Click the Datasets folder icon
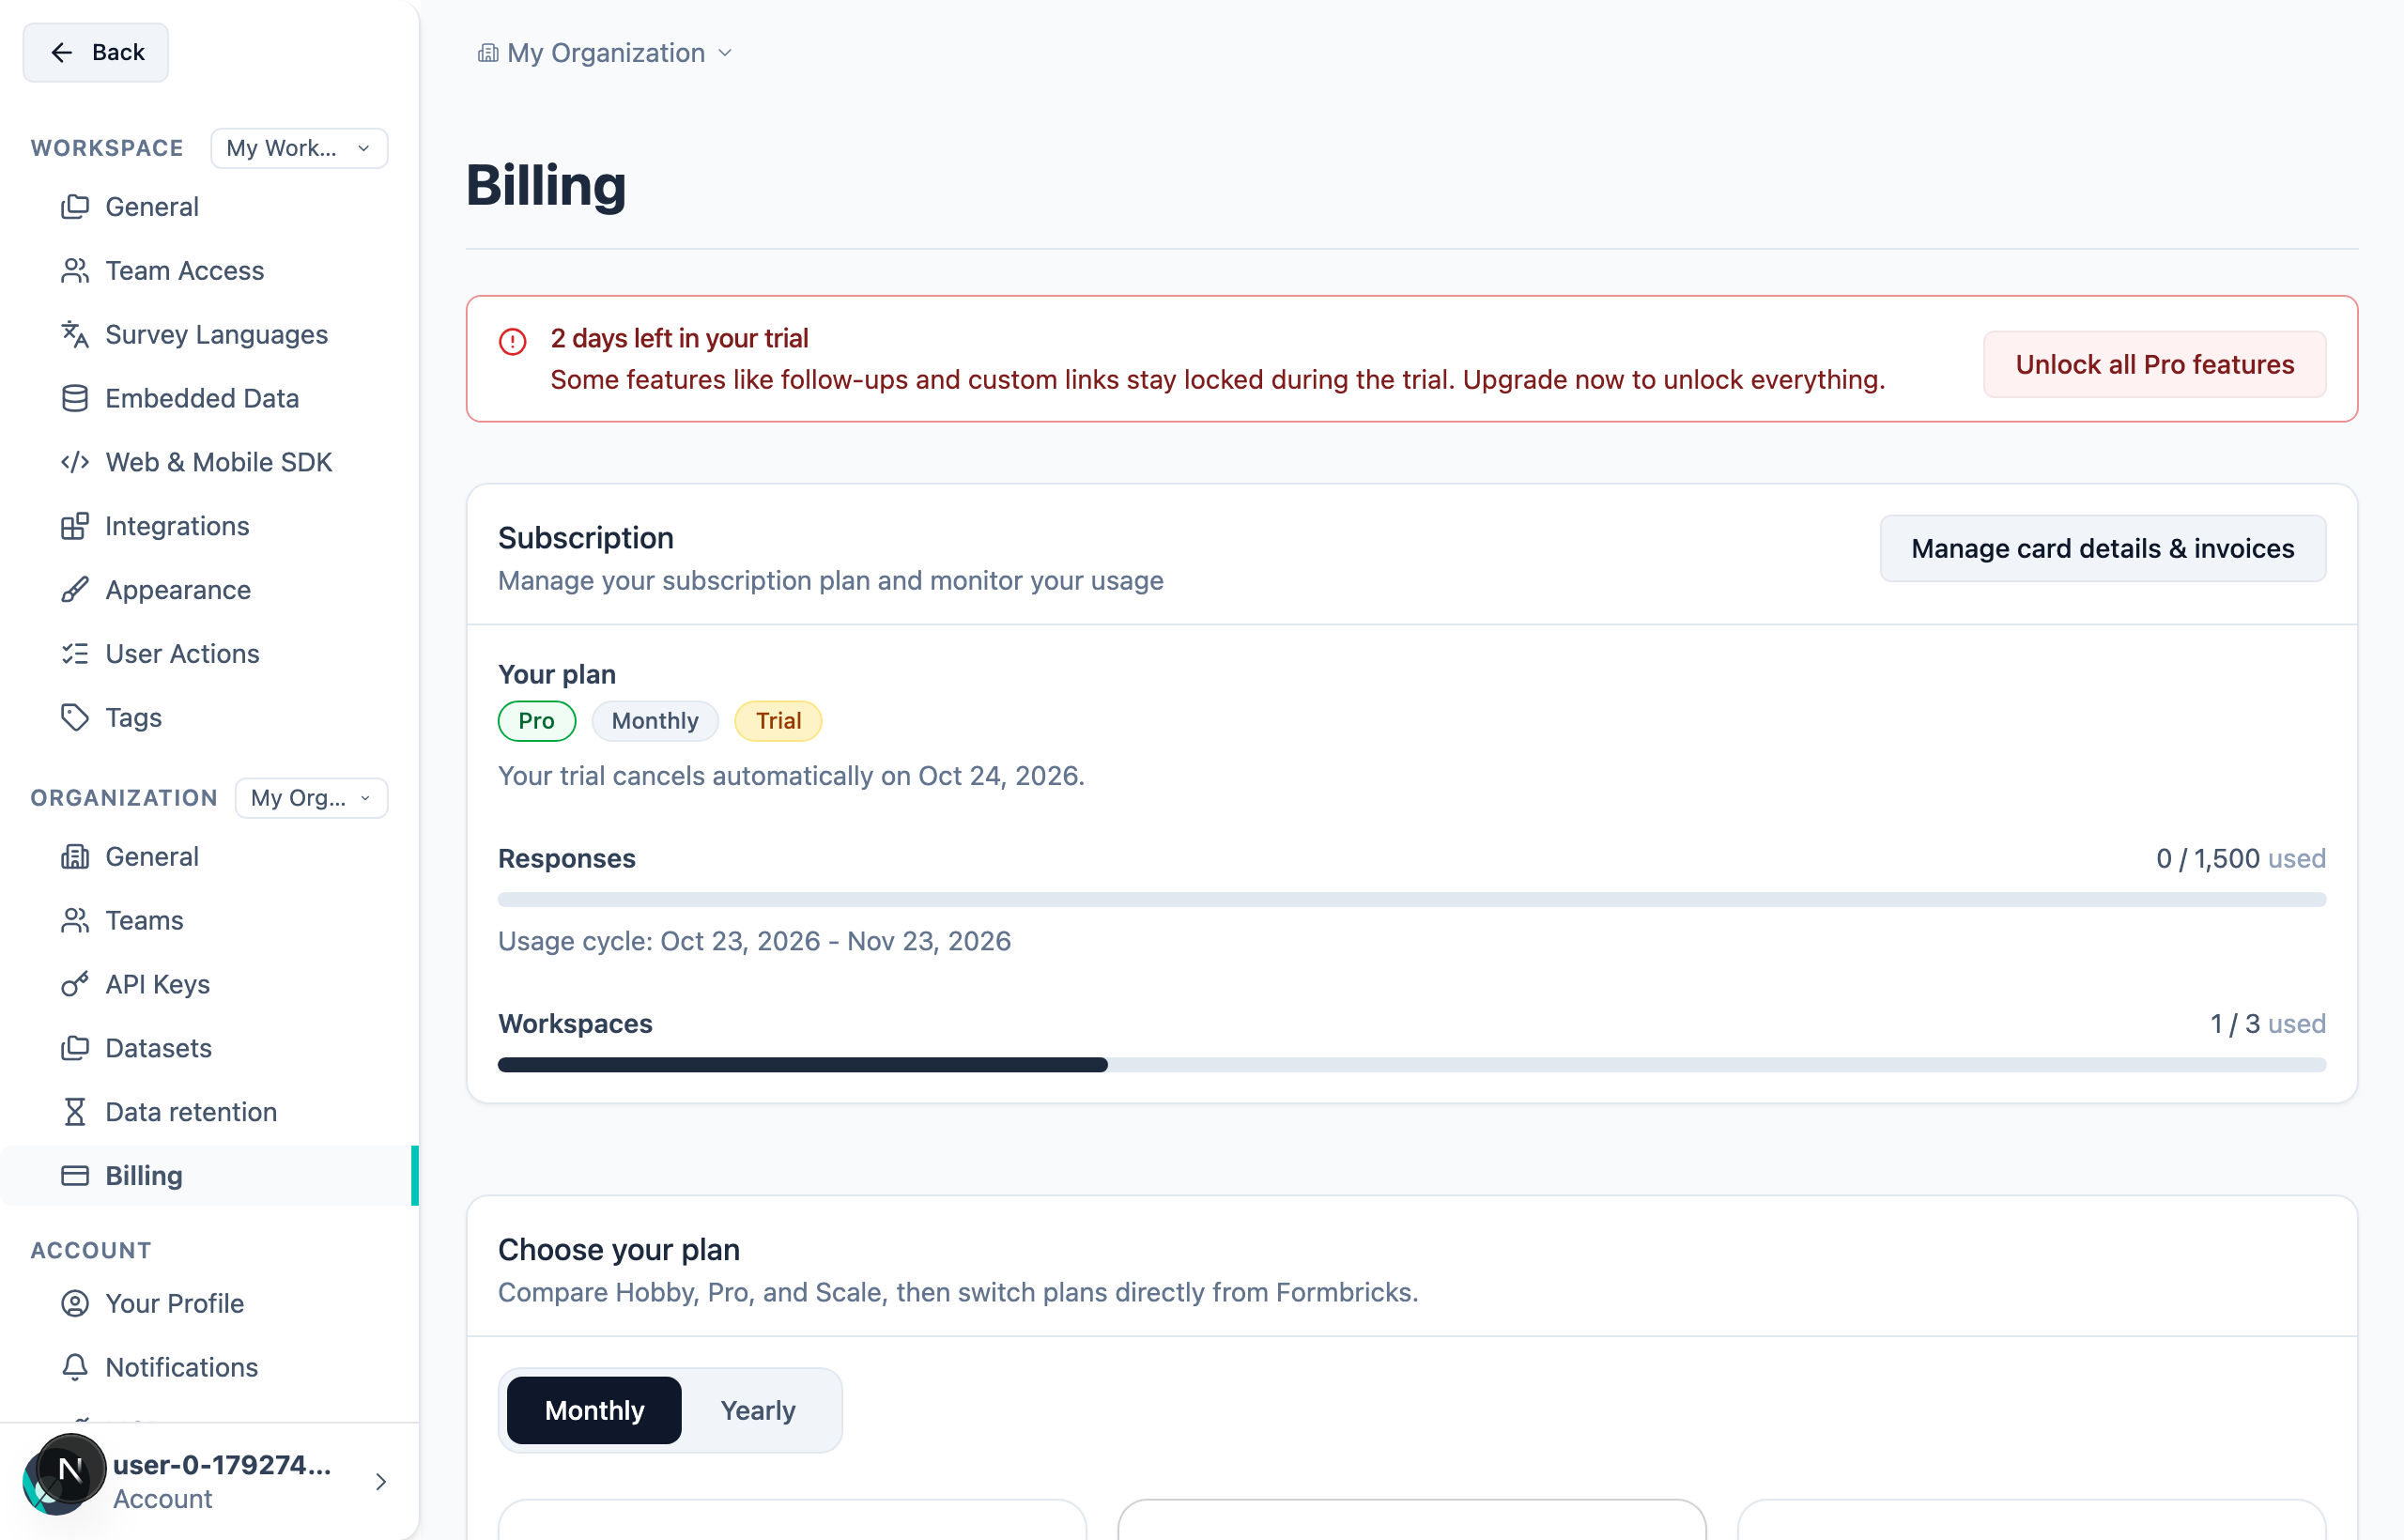The height and width of the screenshot is (1540, 2404). coord(75,1048)
